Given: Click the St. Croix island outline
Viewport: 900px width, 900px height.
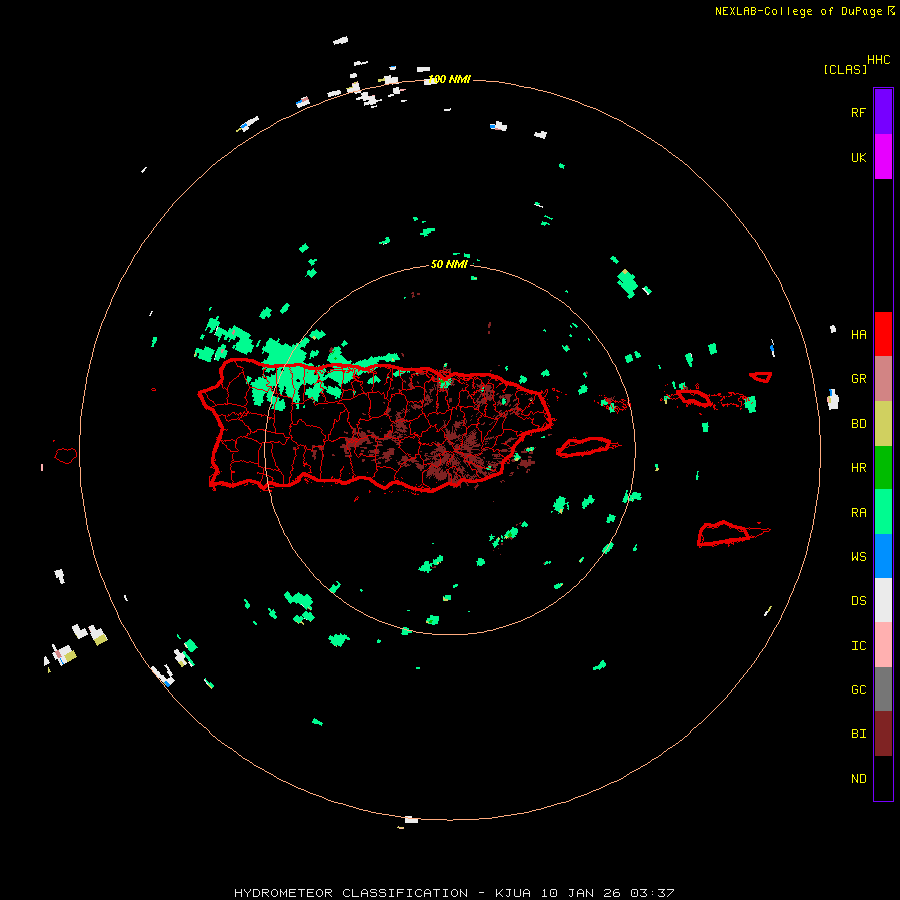Looking at the screenshot, I should pyautogui.click(x=732, y=533).
